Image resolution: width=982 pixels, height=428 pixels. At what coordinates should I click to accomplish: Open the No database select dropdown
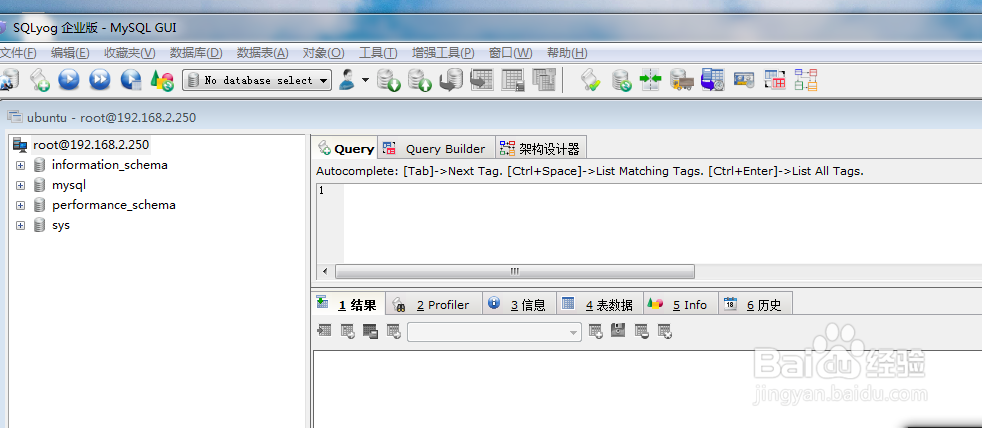coord(257,80)
